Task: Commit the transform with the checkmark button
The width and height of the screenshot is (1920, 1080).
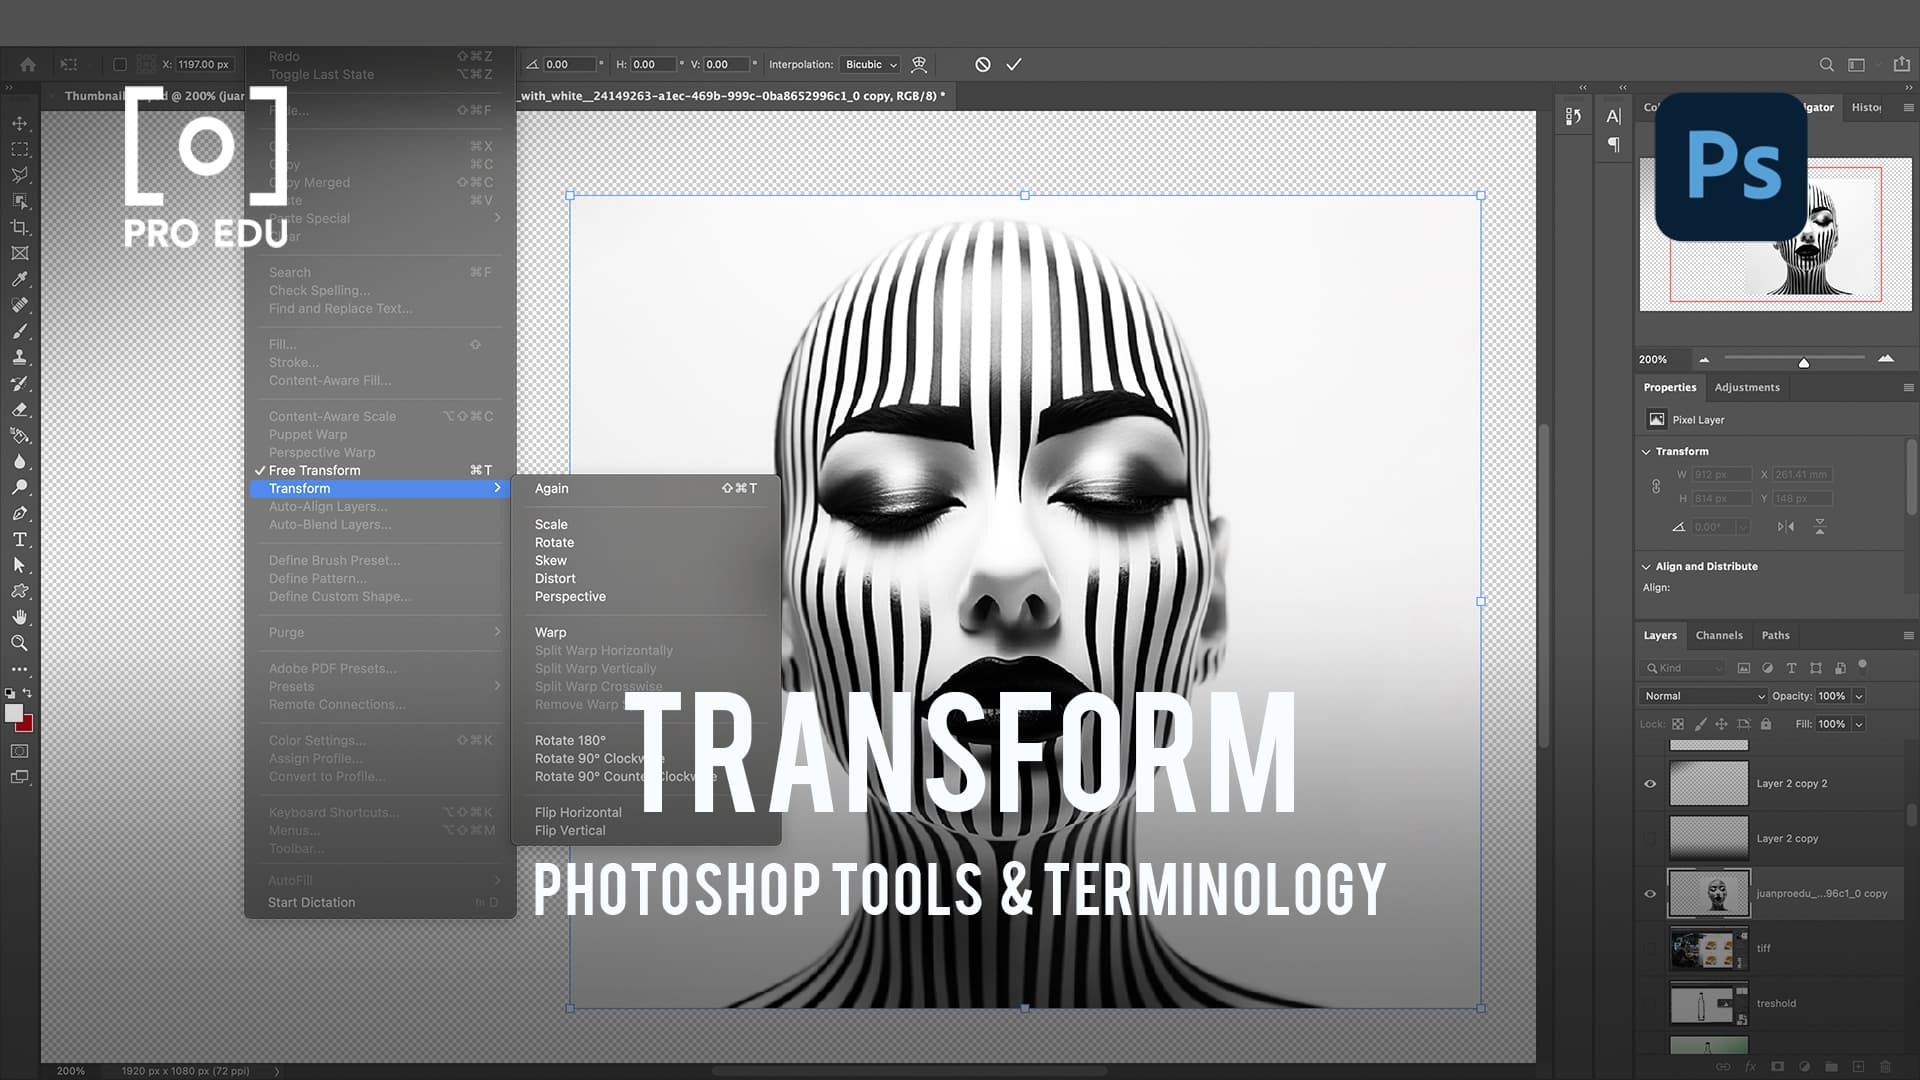Action: pos(1014,64)
